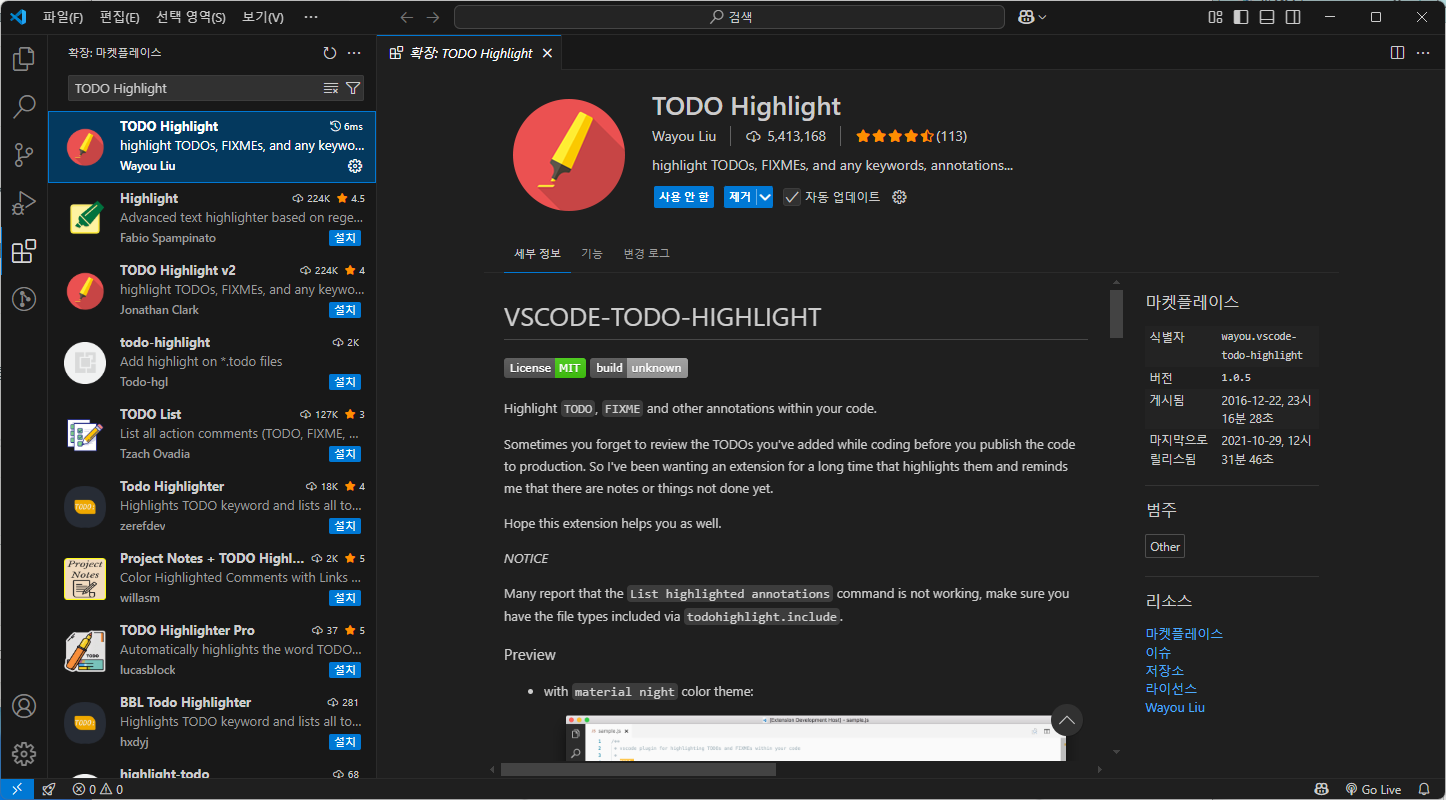The height and width of the screenshot is (800, 1446).
Task: Open the Search view in activity bar
Action: 24,106
